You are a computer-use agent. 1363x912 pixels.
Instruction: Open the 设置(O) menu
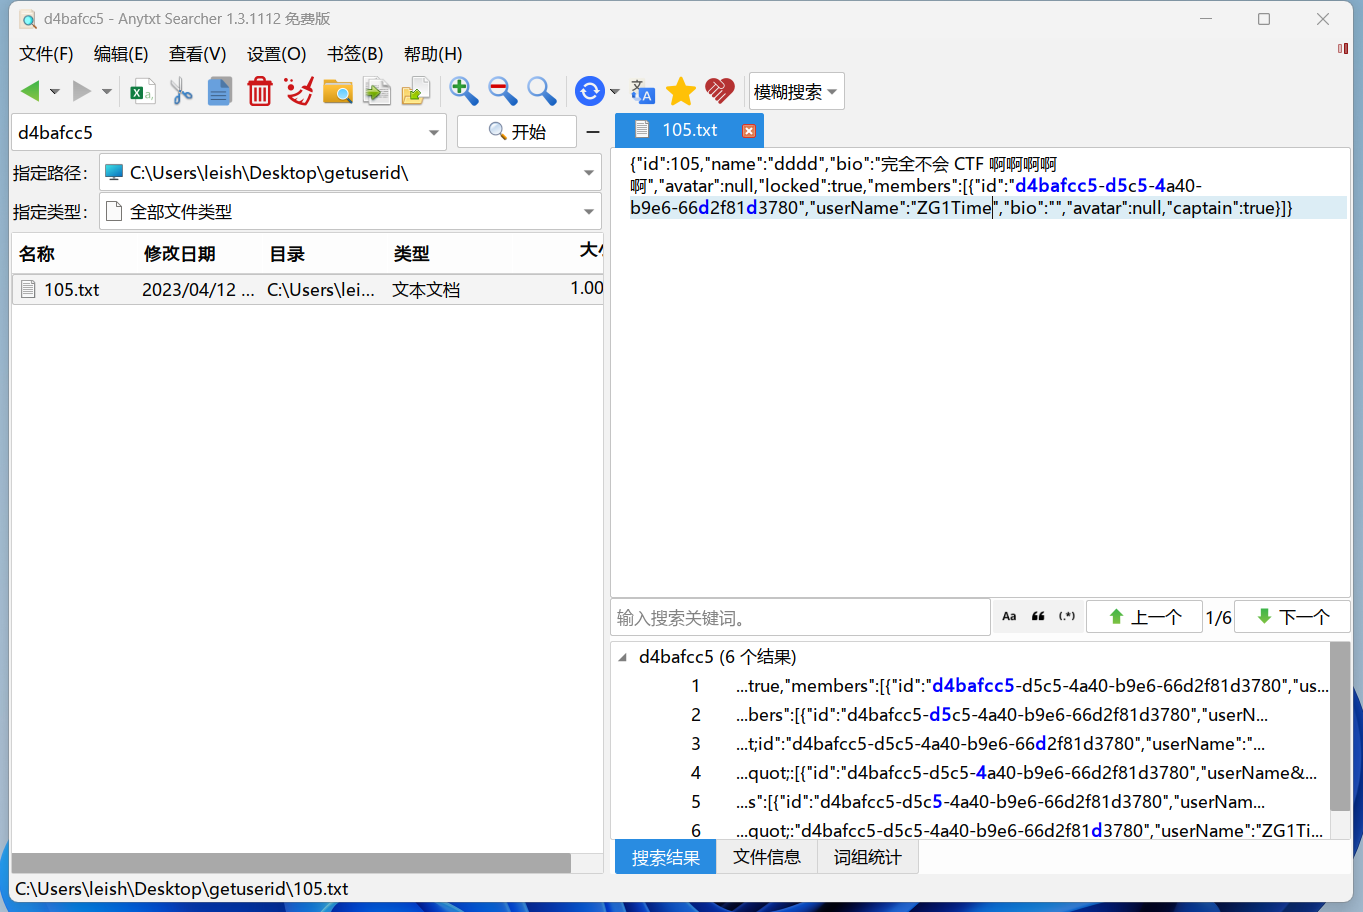(276, 54)
